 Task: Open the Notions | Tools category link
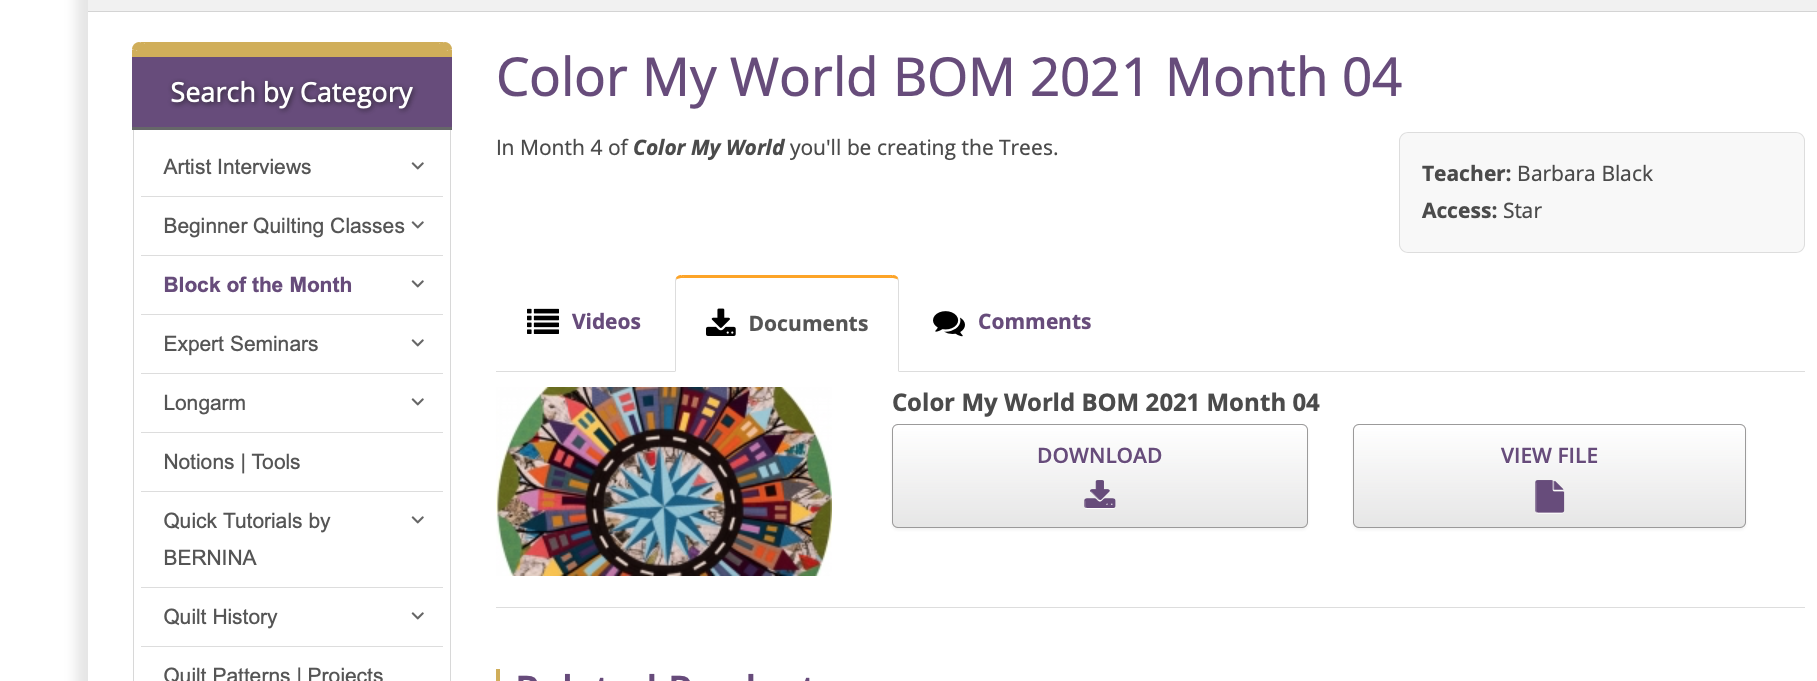tap(232, 462)
